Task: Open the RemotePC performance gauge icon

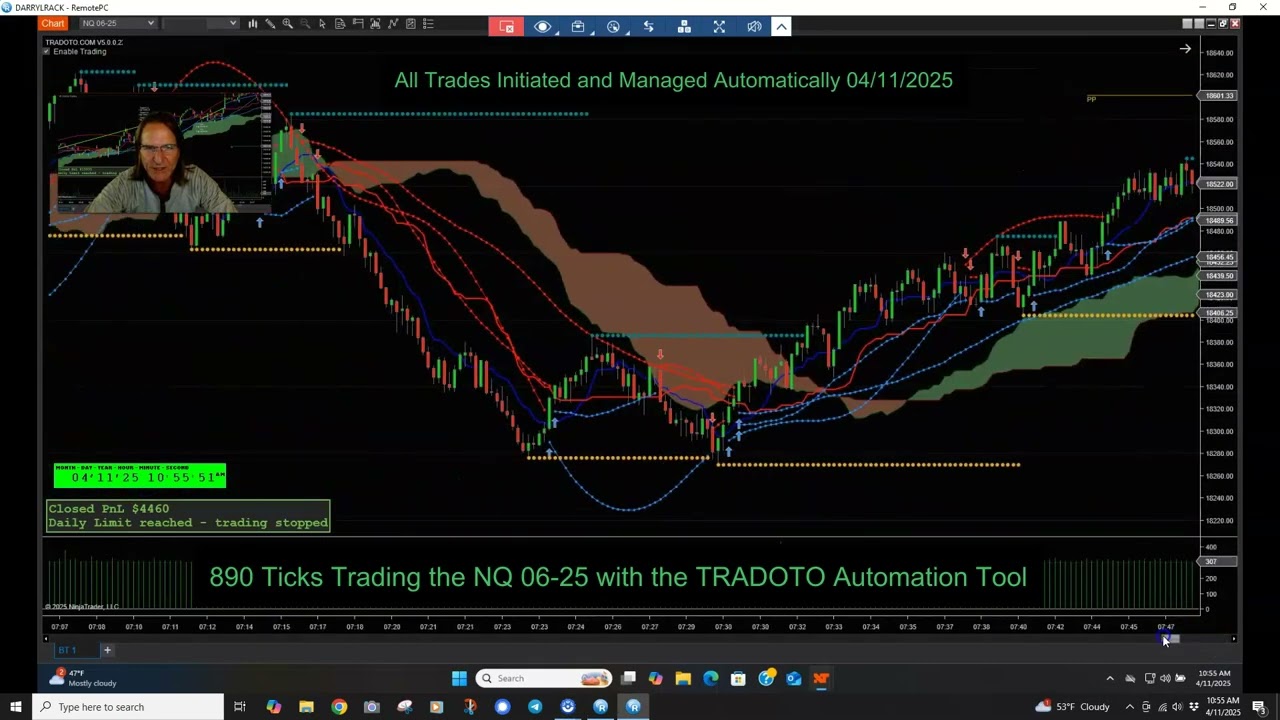Action: click(x=613, y=27)
